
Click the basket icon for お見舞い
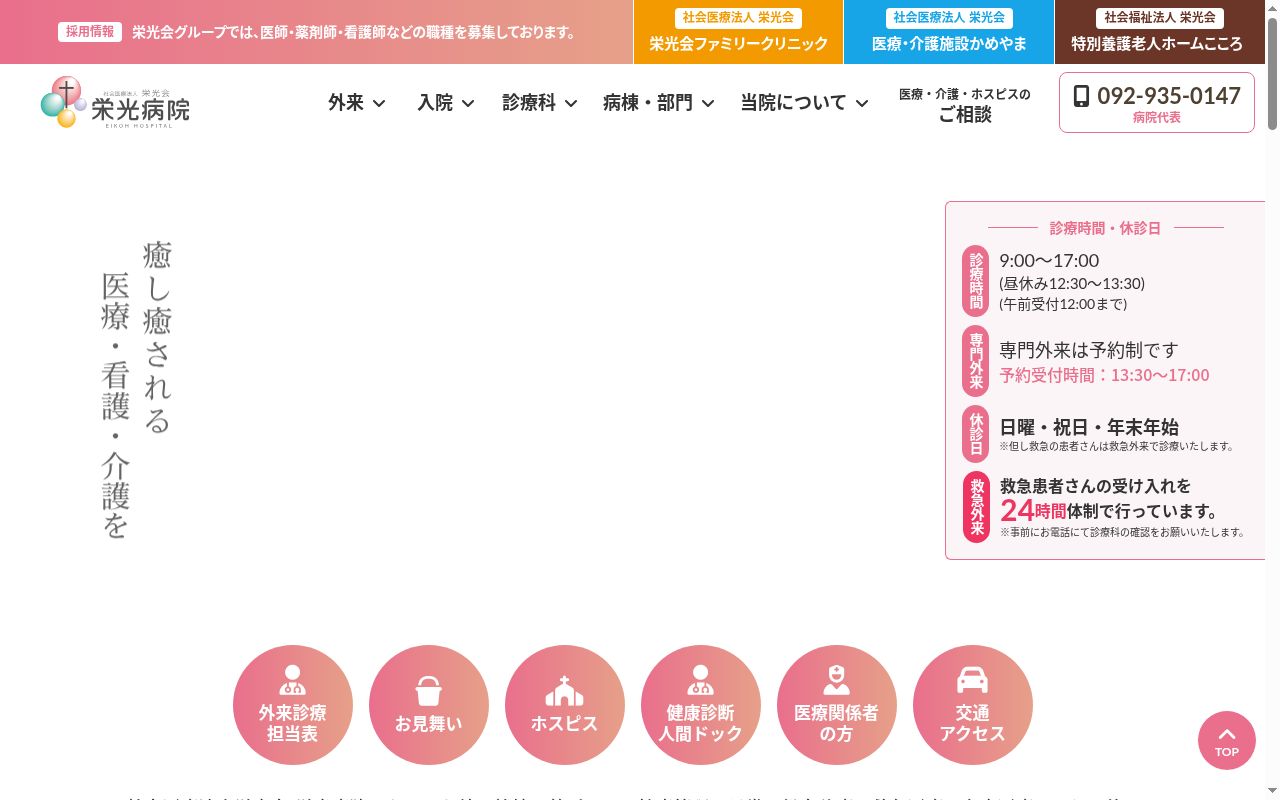click(428, 691)
